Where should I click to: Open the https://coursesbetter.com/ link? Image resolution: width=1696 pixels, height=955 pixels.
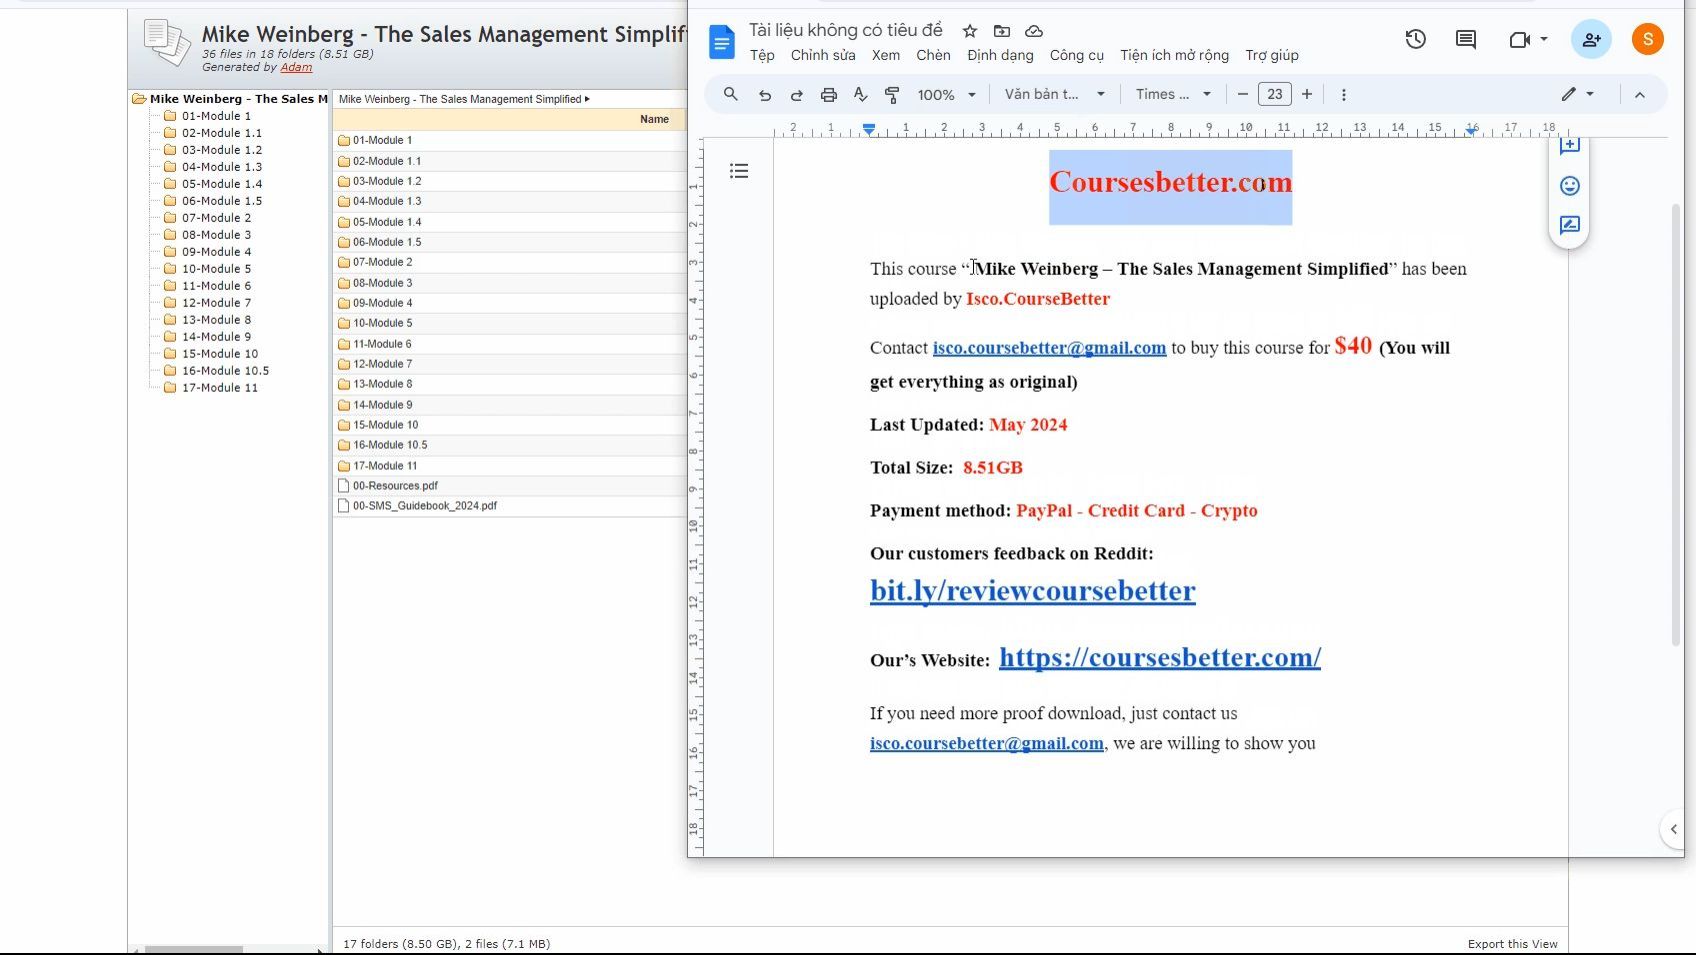[1159, 657]
